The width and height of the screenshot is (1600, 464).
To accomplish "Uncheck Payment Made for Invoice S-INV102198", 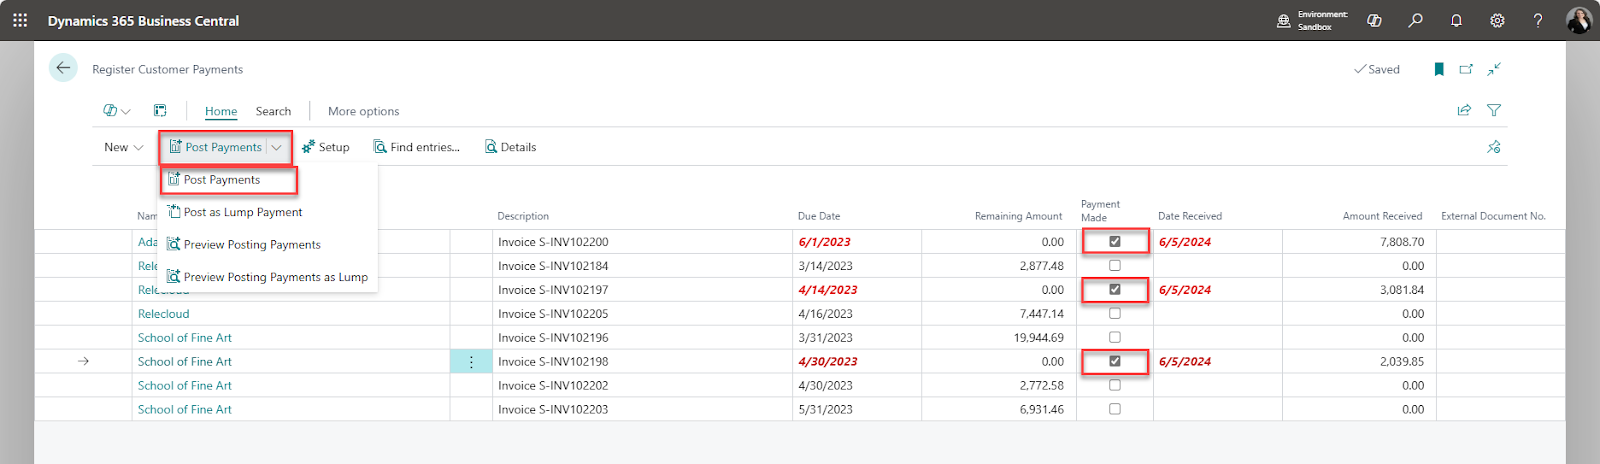I will coord(1115,361).
